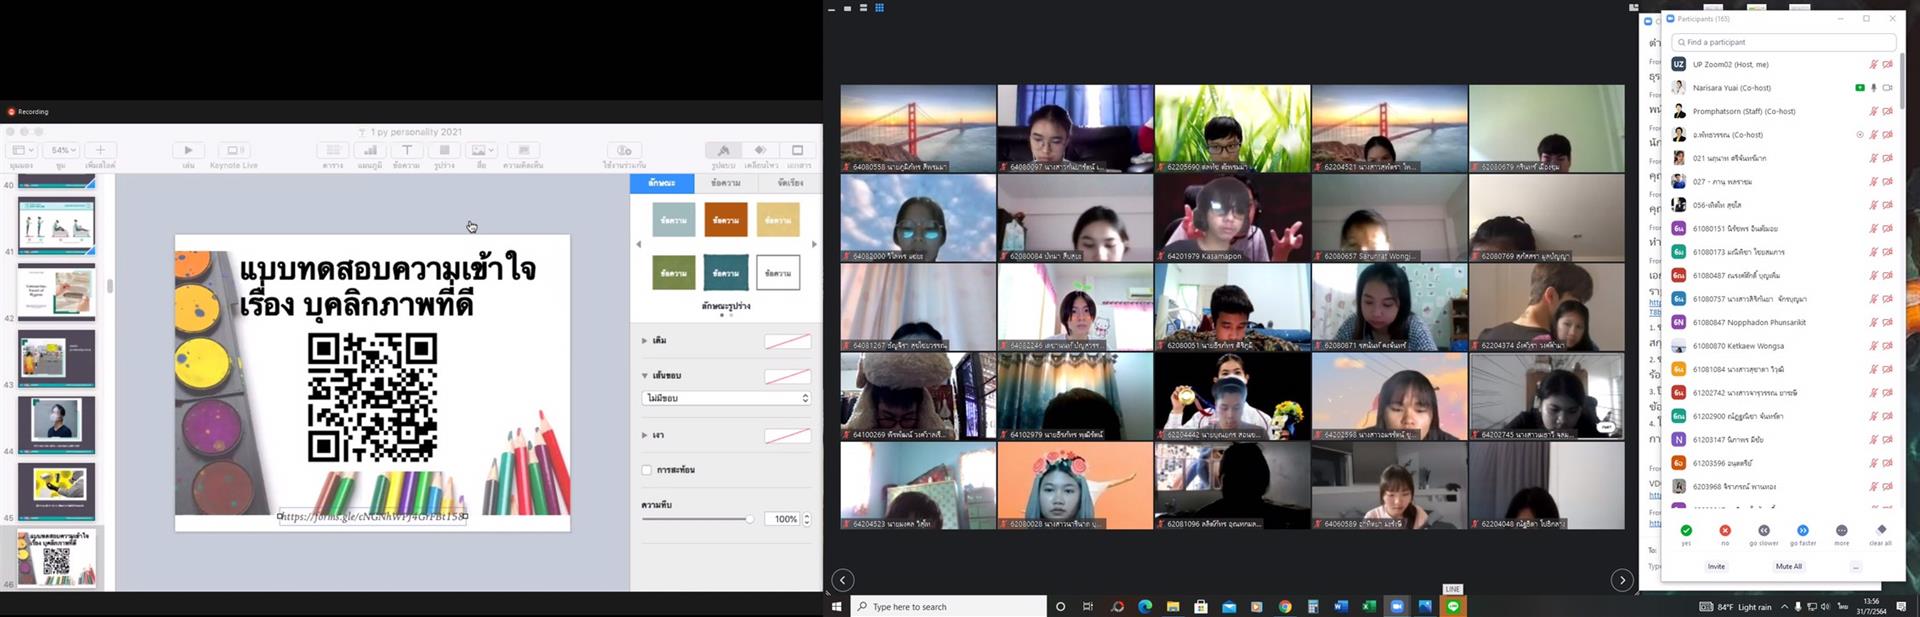Click the Chart icon in Keynote toolbar
This screenshot has width=1920, height=617.
(370, 150)
